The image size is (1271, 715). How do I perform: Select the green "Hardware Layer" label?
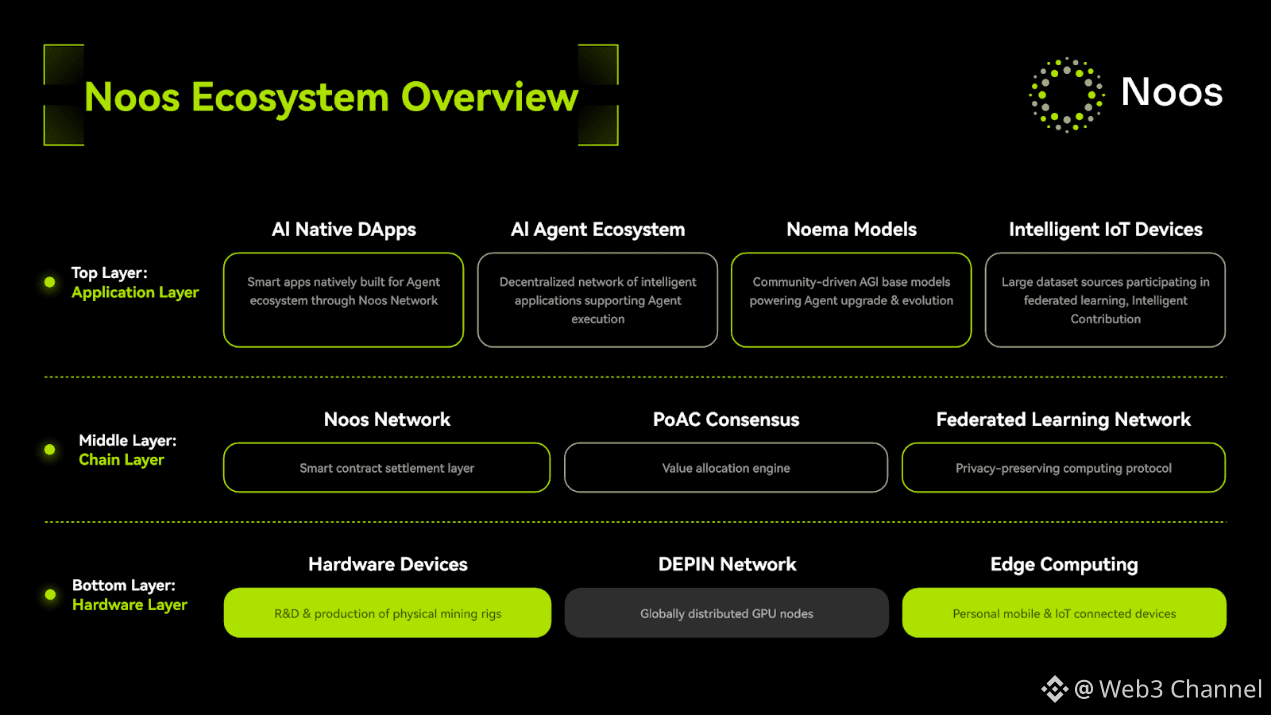tap(129, 605)
